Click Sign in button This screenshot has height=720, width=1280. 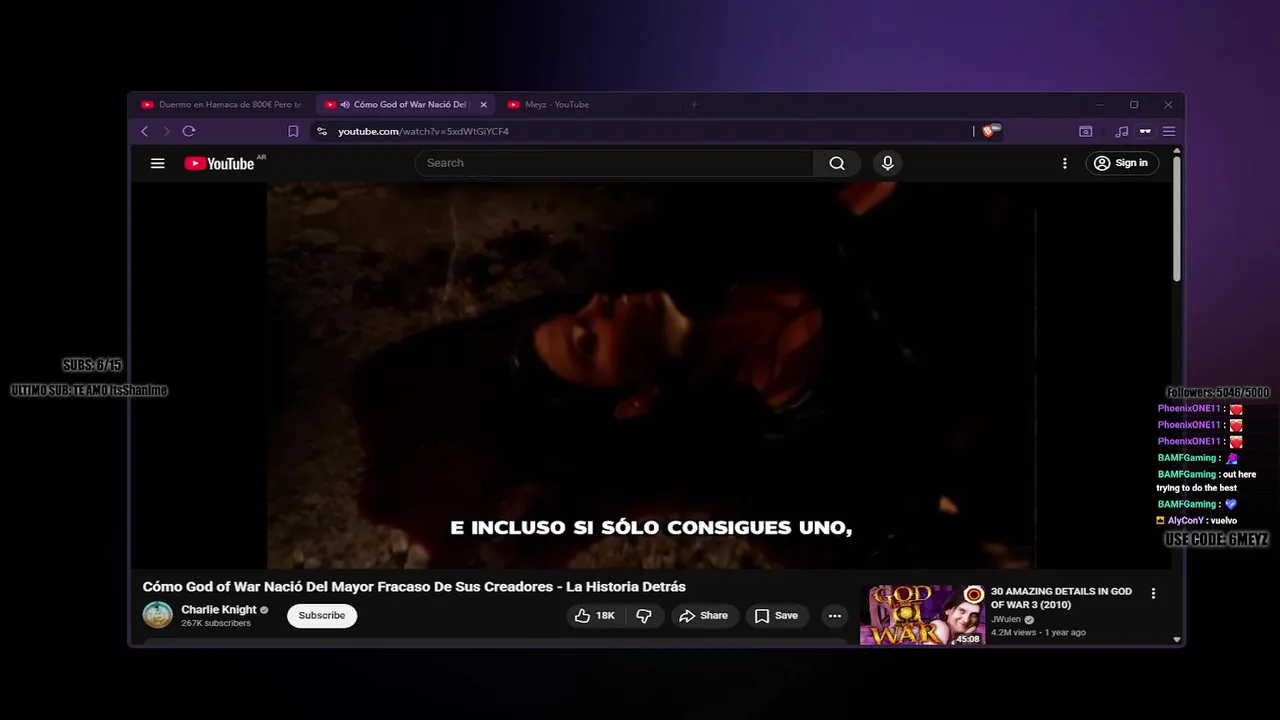coord(1120,163)
